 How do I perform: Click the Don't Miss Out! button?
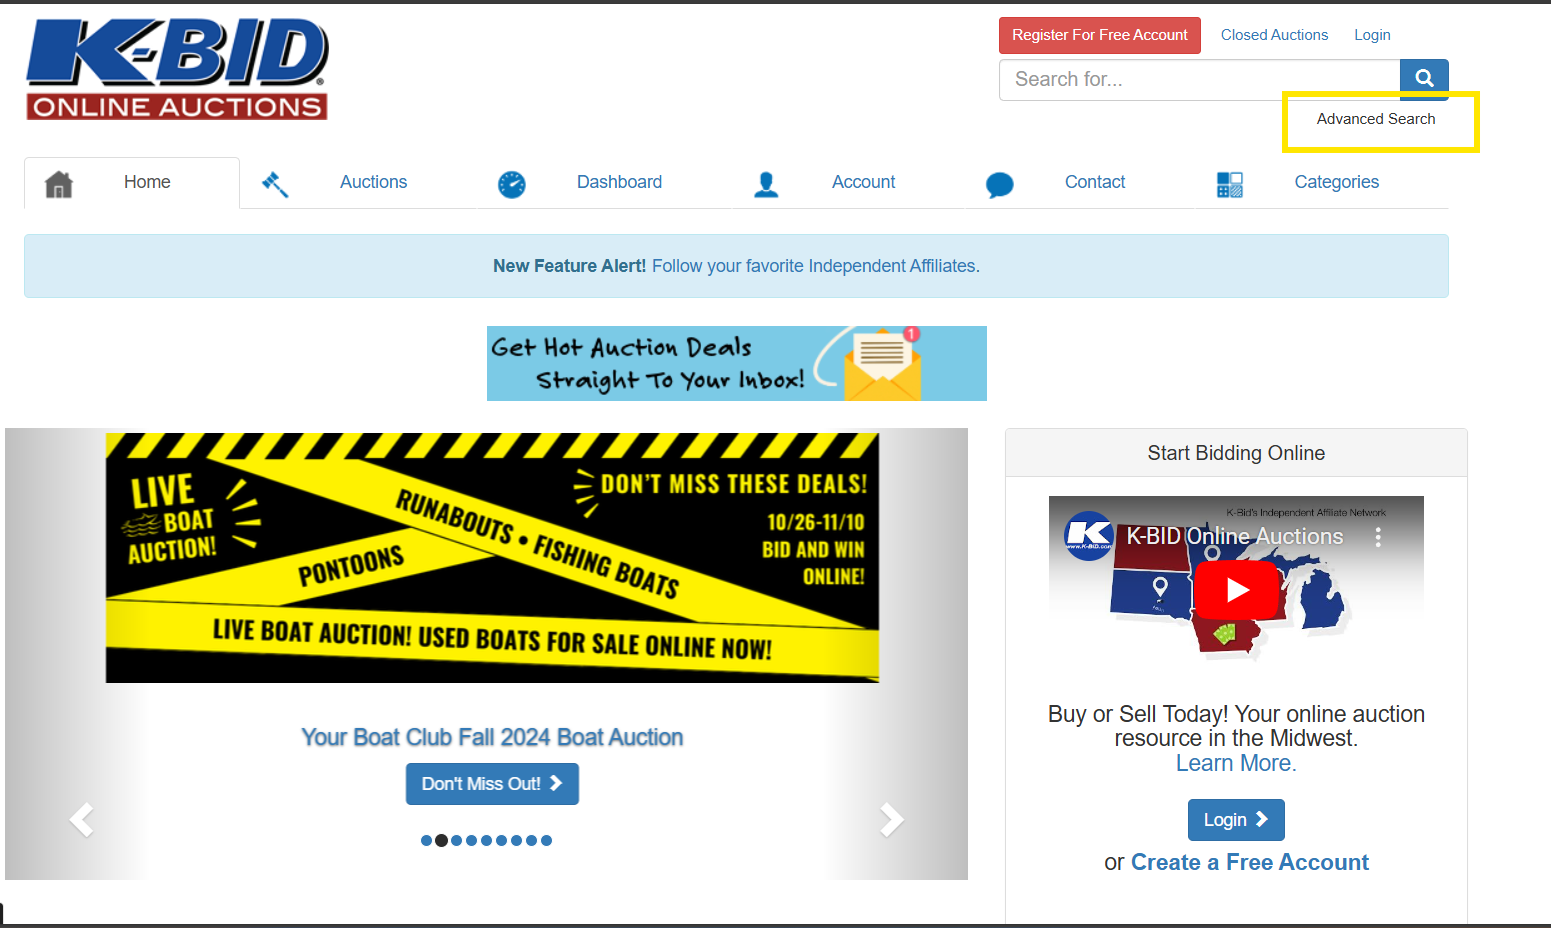[x=492, y=784]
